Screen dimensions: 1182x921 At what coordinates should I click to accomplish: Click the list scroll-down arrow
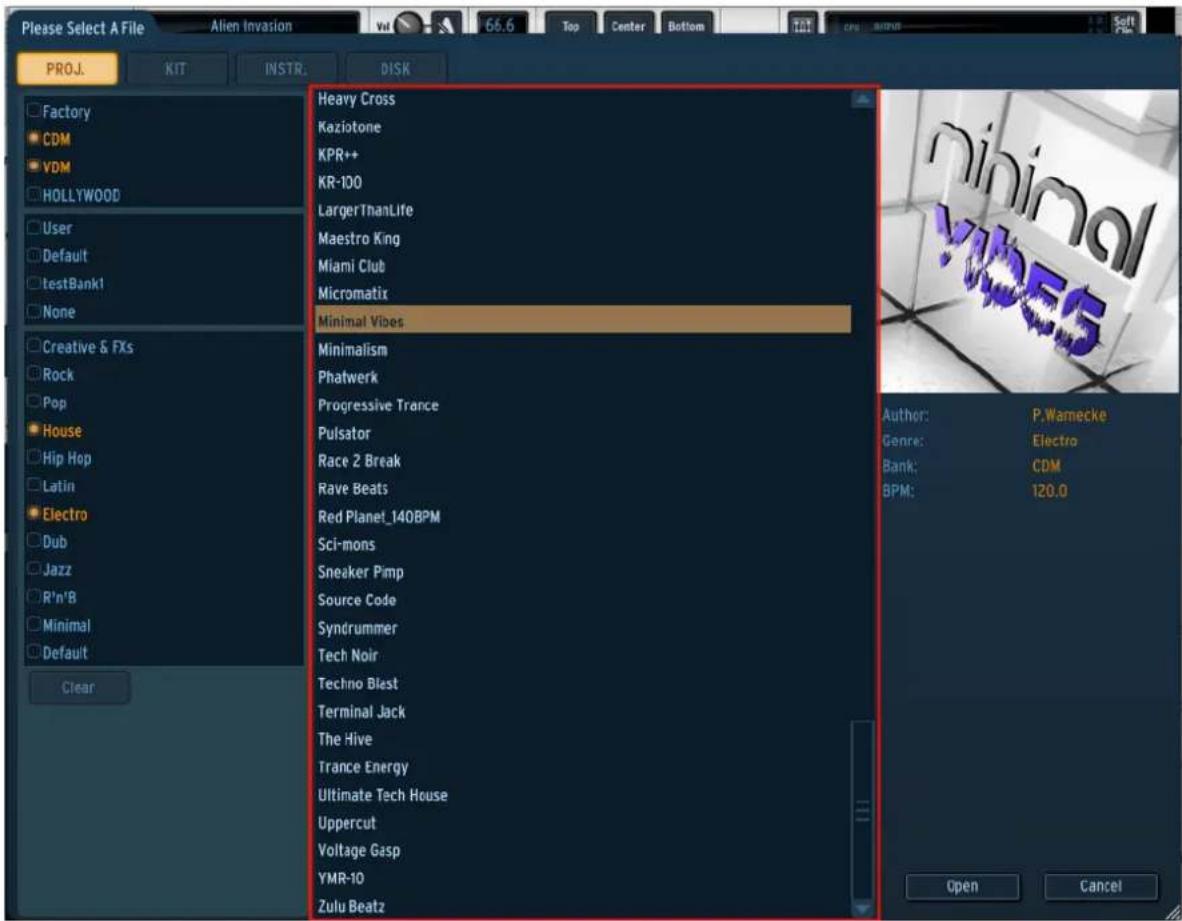tap(862, 907)
